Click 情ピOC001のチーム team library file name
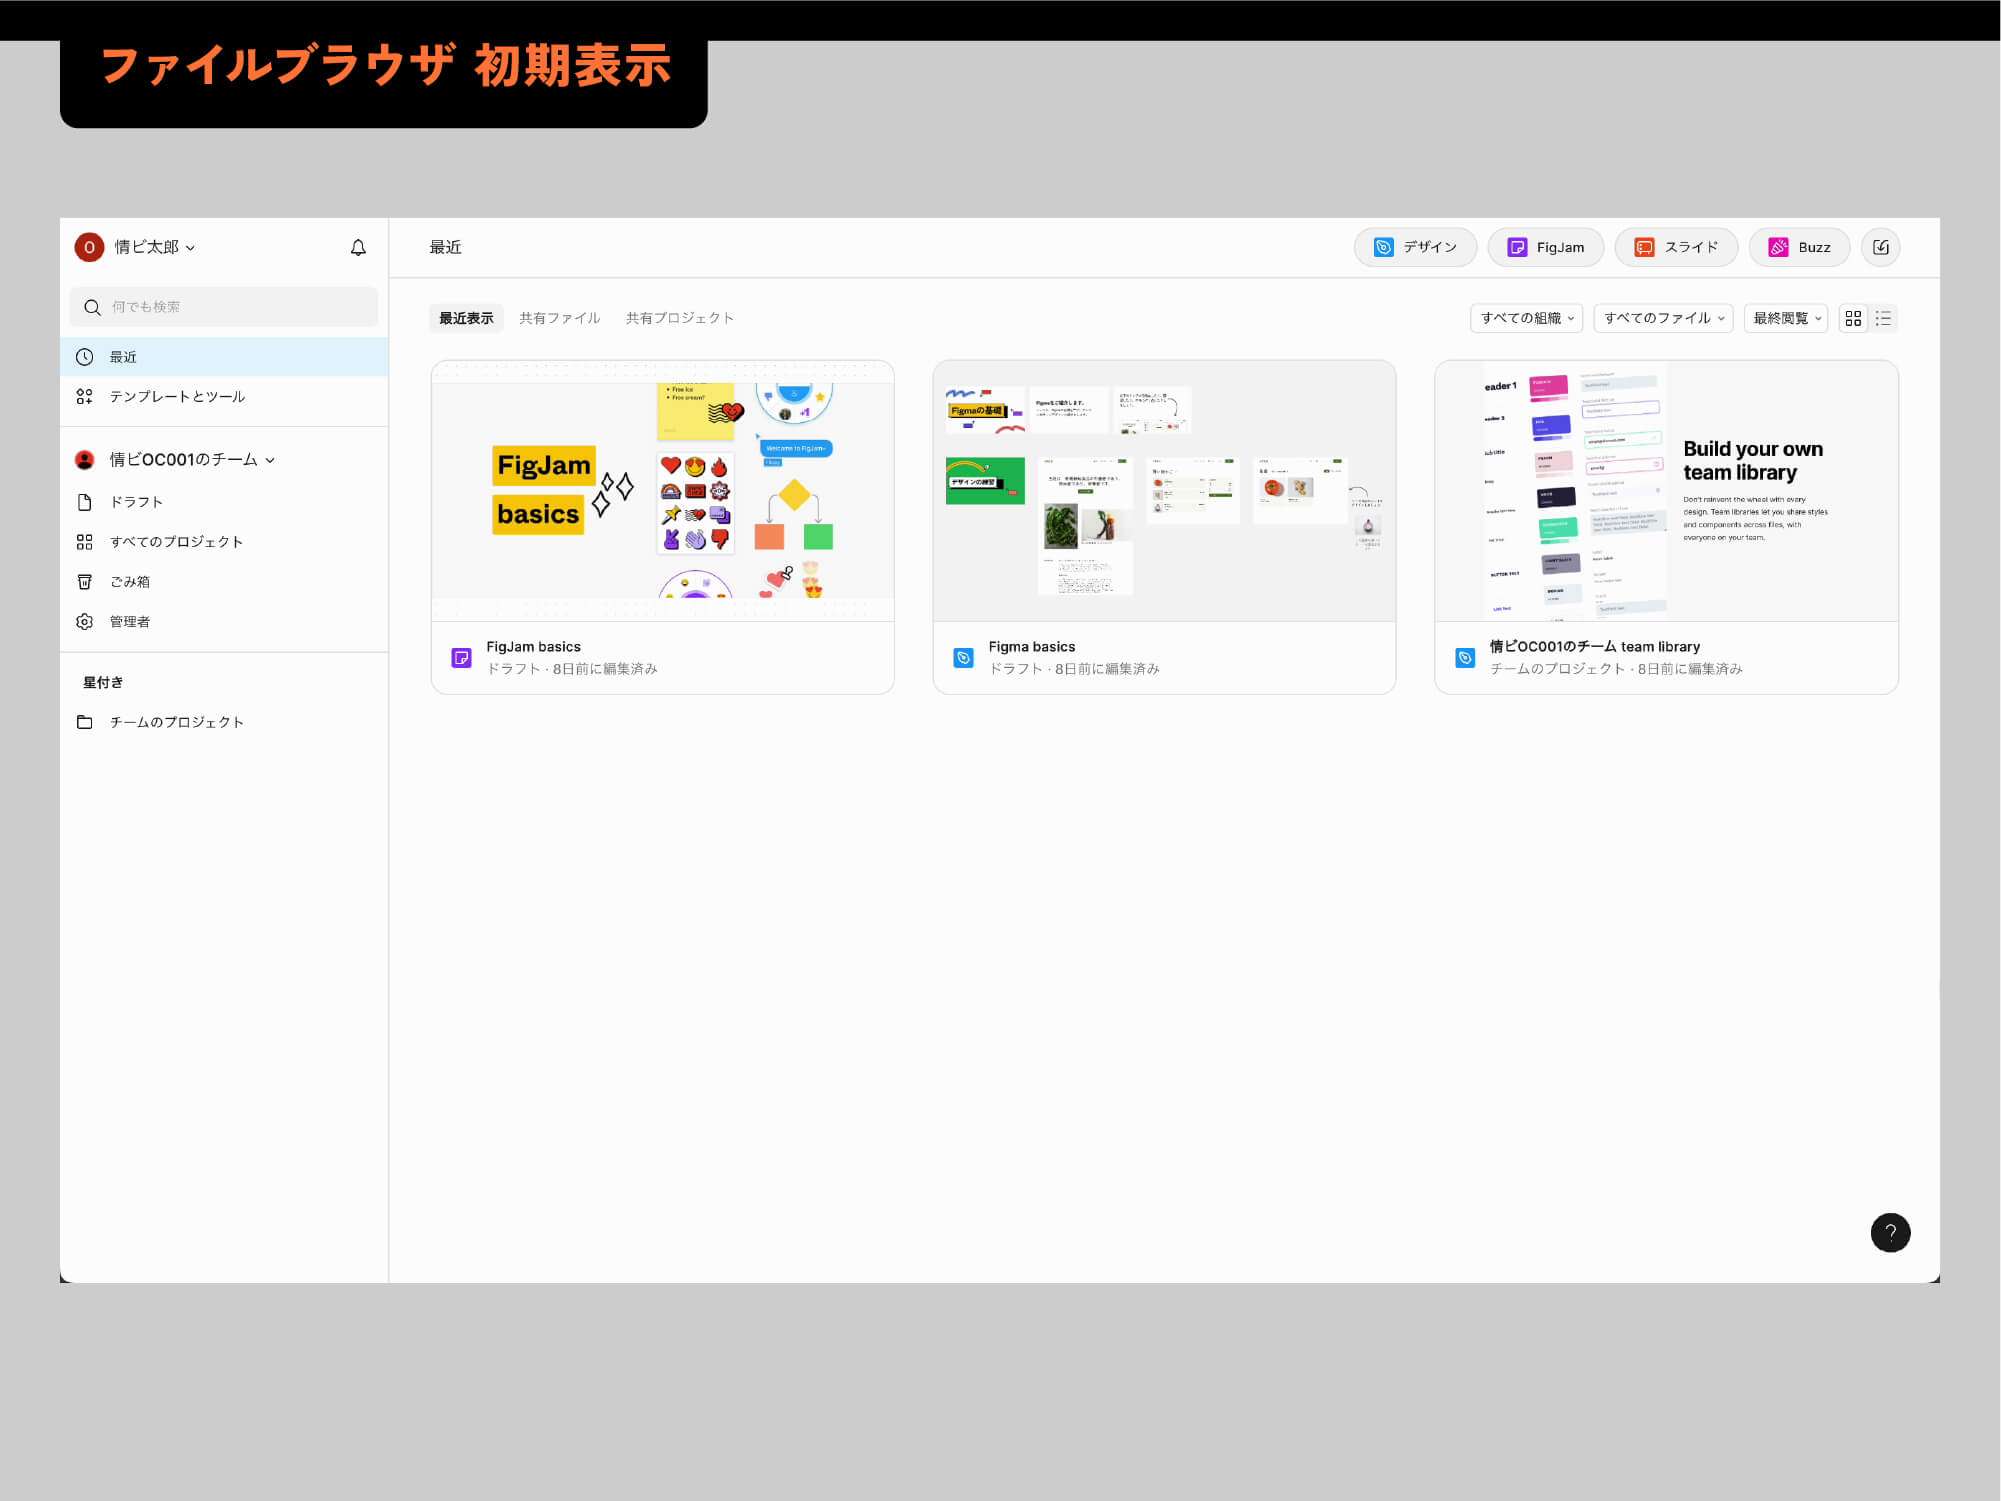2001x1501 pixels. 1595,647
